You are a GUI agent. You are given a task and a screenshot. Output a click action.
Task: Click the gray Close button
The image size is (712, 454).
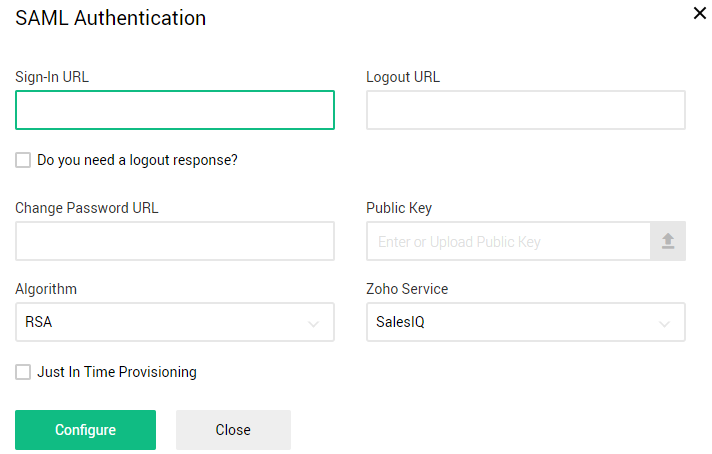tap(233, 430)
